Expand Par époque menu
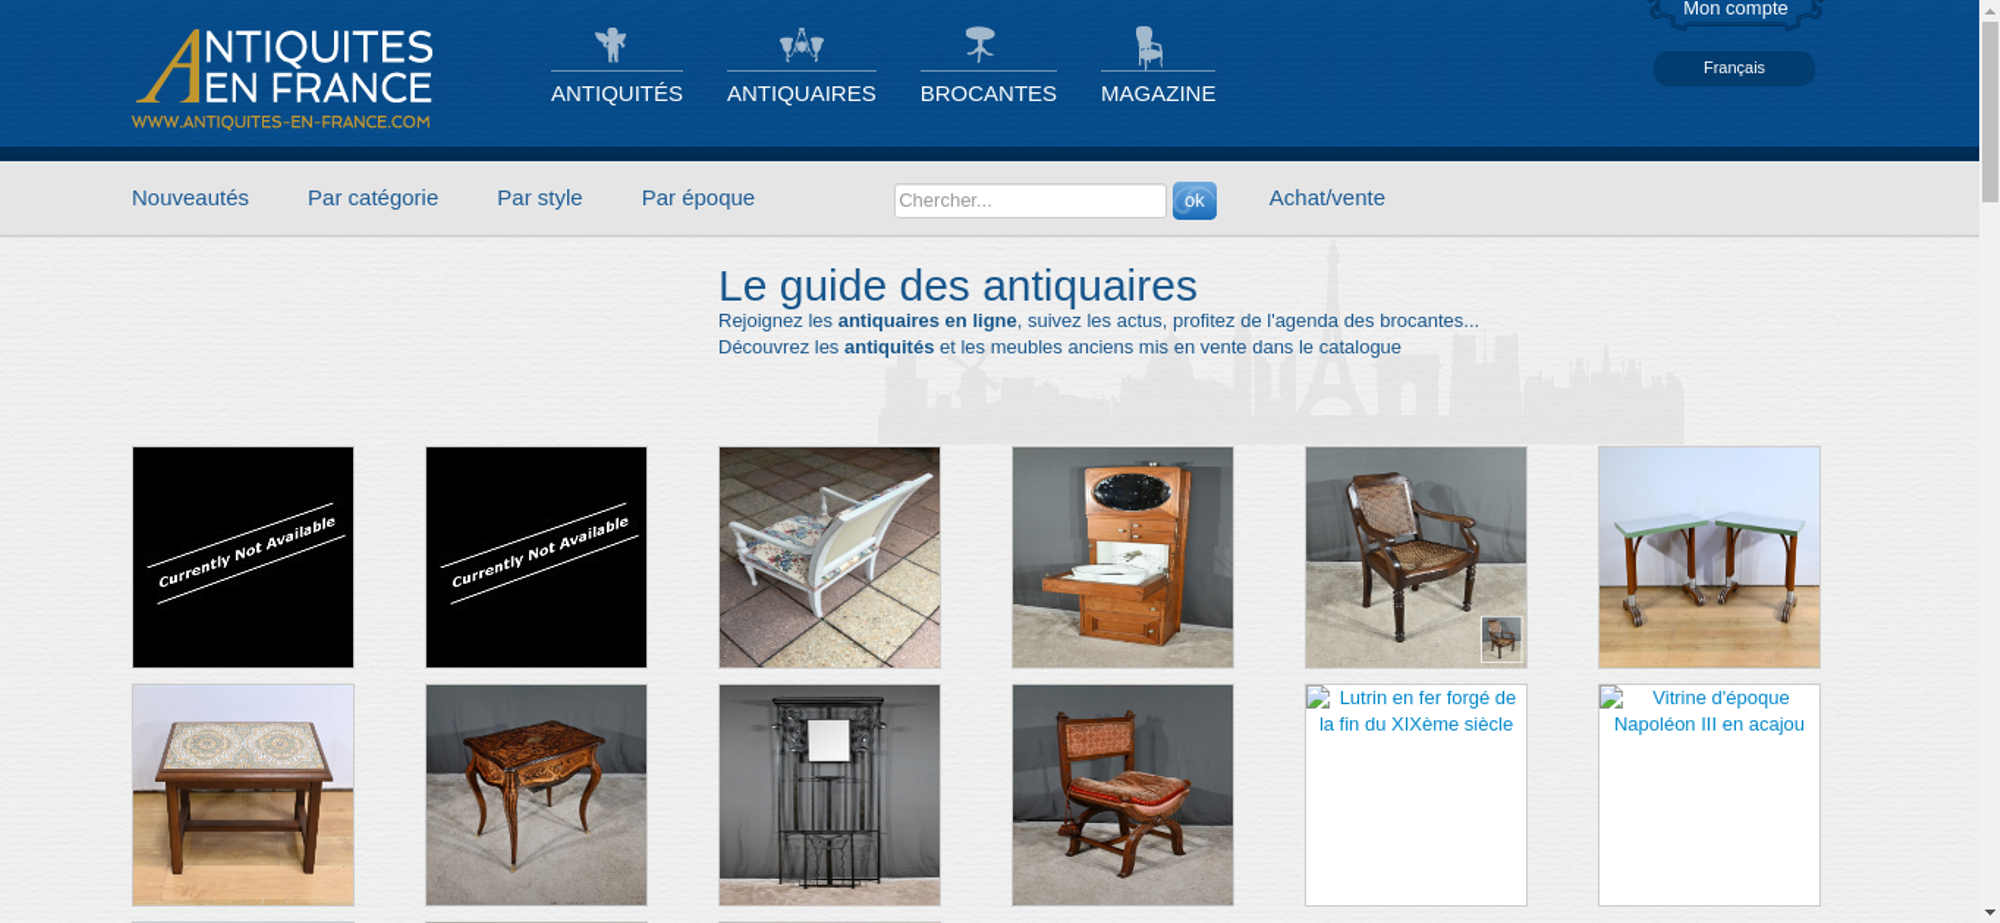This screenshot has width=2000, height=923. pos(698,198)
